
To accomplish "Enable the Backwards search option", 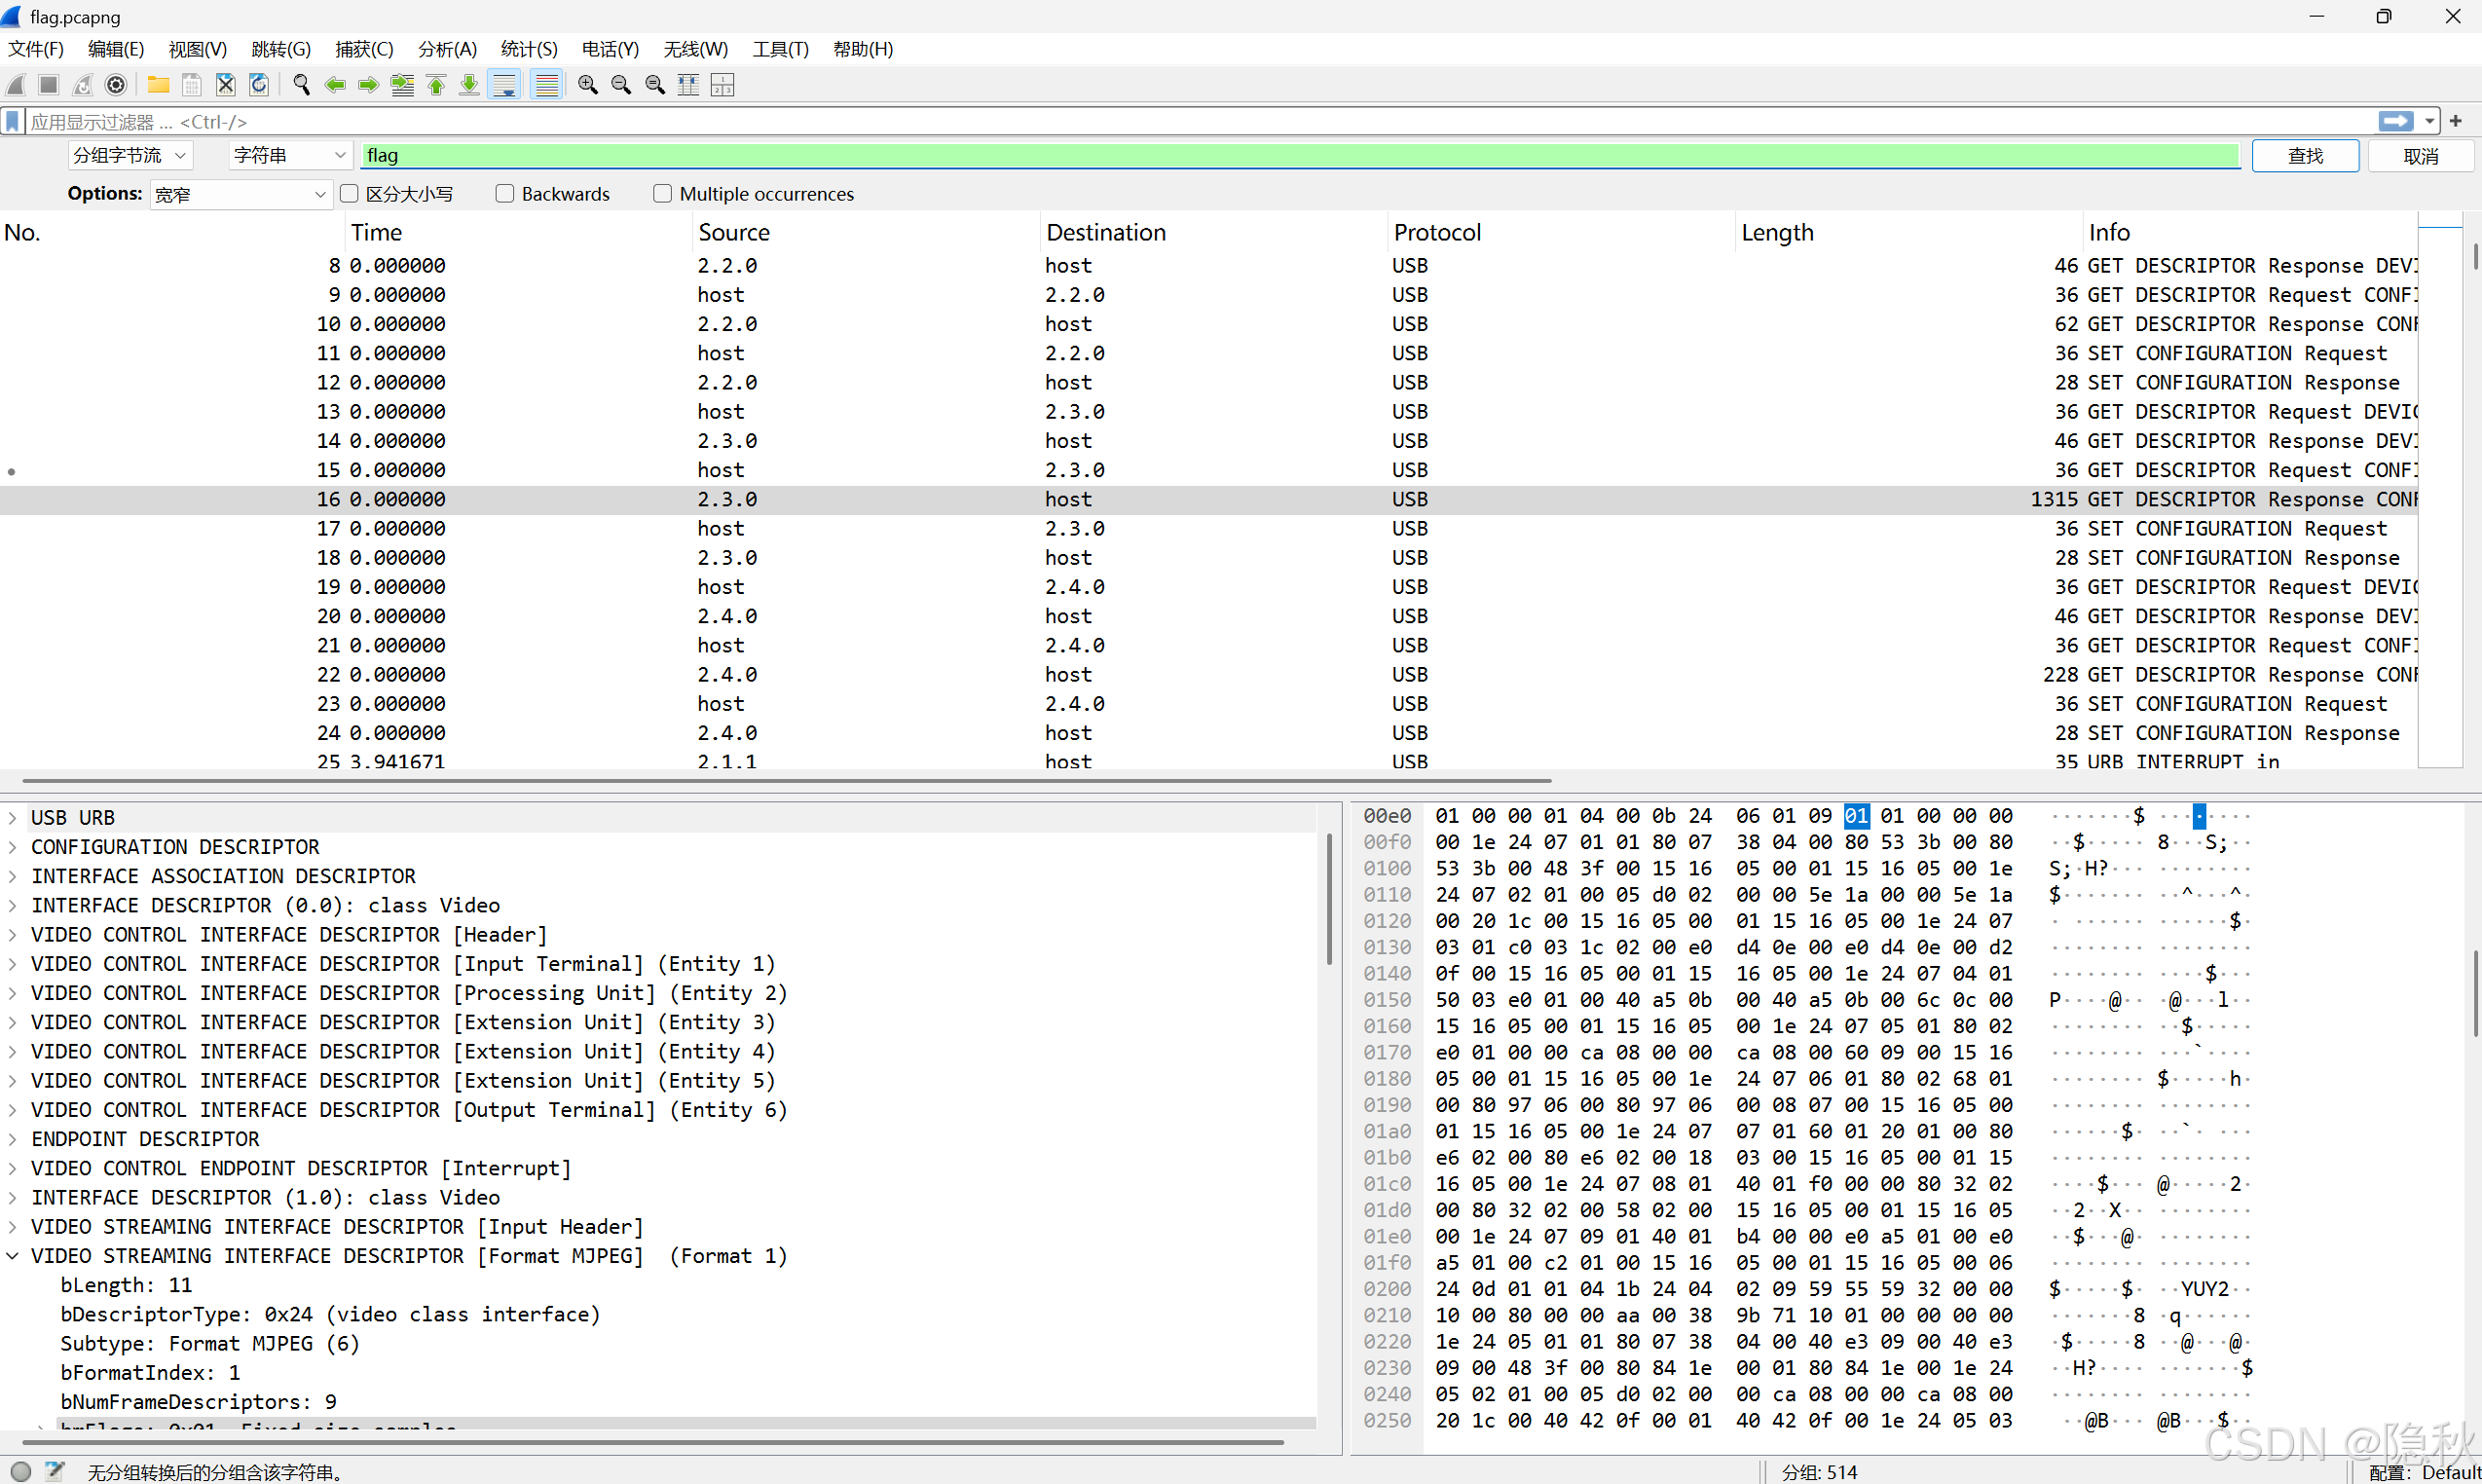I will coord(505,193).
